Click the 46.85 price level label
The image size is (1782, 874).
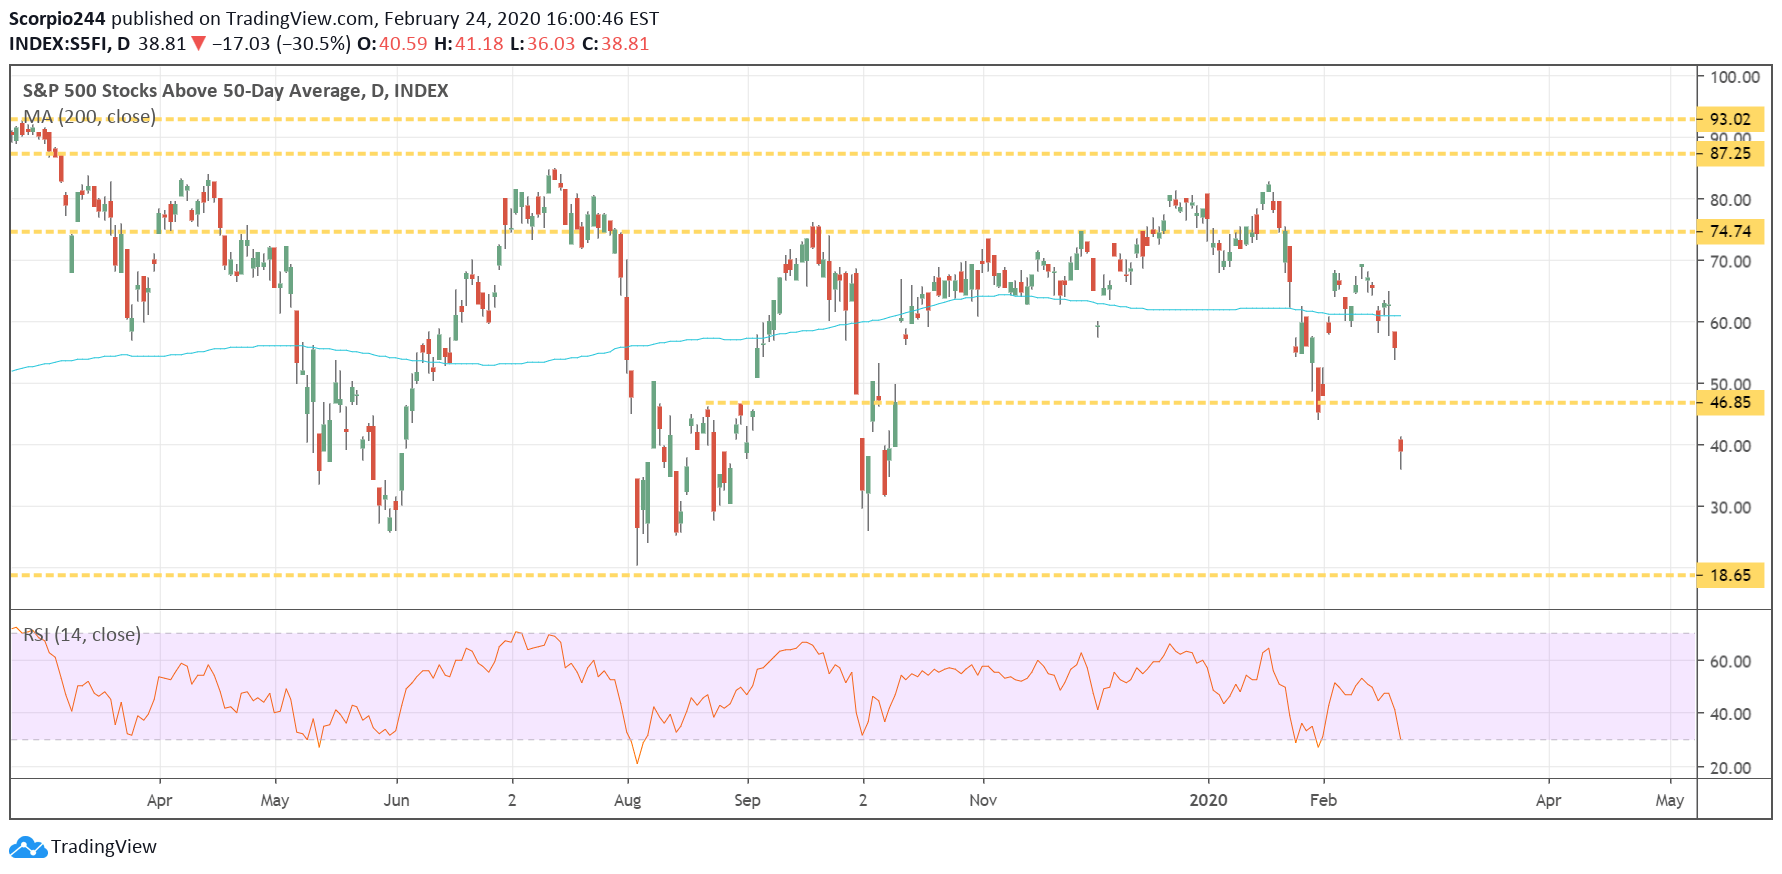pyautogui.click(x=1730, y=403)
